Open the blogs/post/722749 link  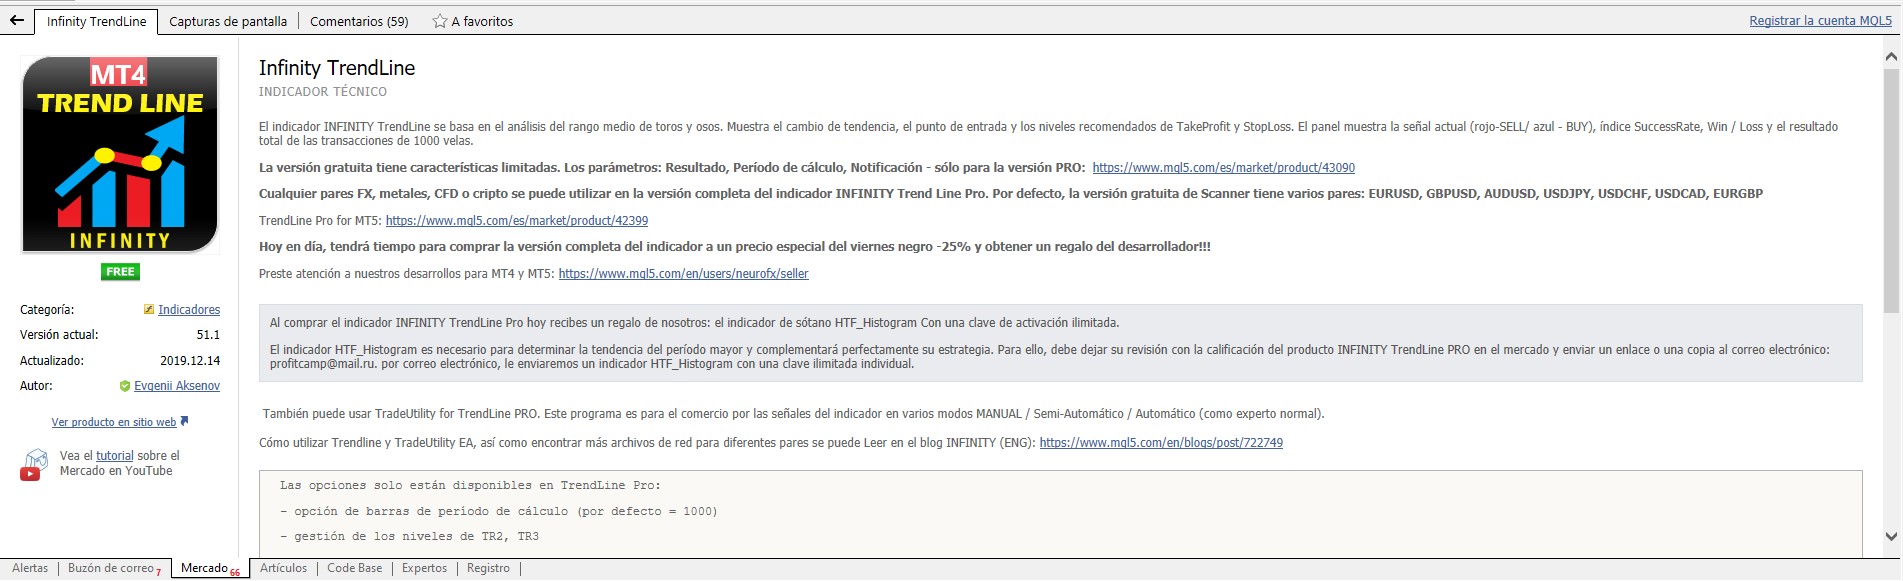pyautogui.click(x=1161, y=443)
